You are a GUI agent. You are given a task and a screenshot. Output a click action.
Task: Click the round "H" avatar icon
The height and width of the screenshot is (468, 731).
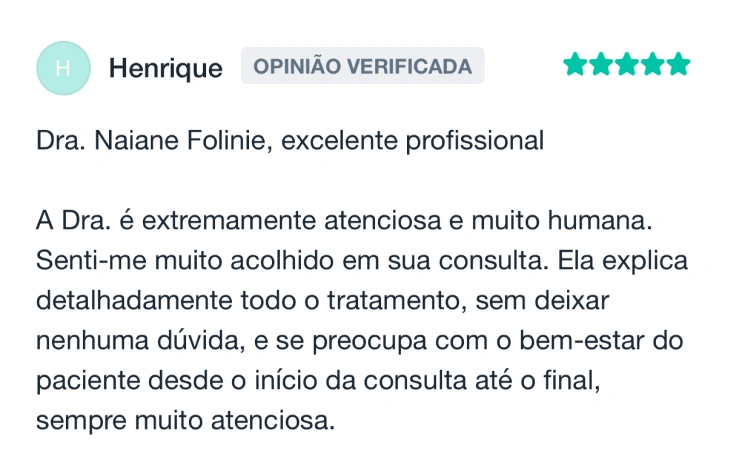coord(63,68)
